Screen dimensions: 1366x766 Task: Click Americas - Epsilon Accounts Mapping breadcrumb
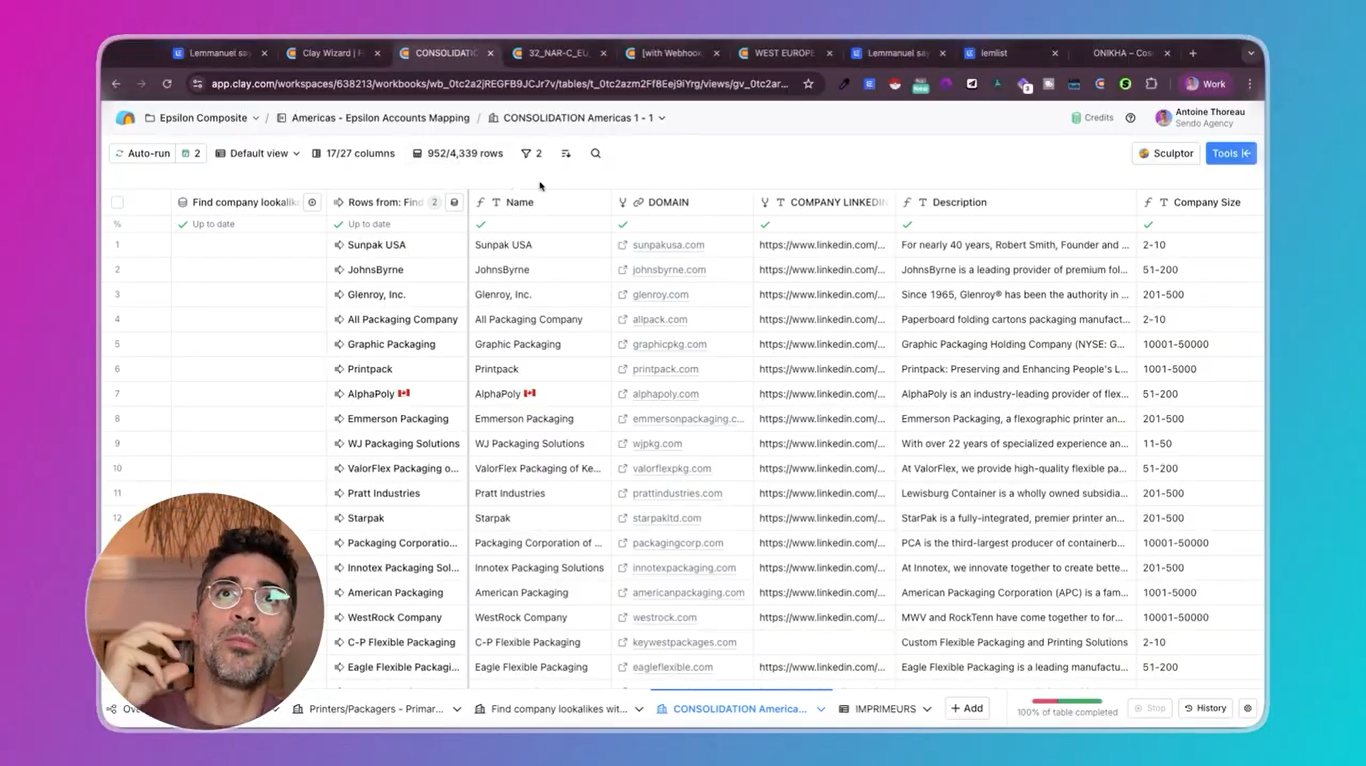point(372,118)
